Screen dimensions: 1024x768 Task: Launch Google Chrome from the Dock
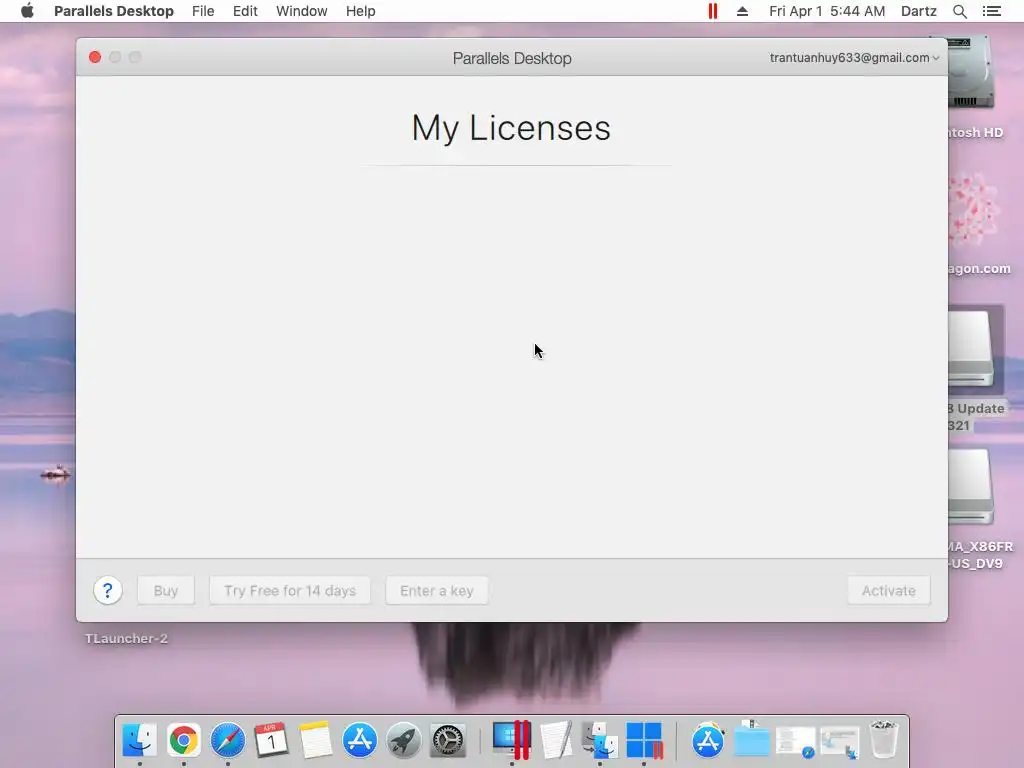point(184,740)
